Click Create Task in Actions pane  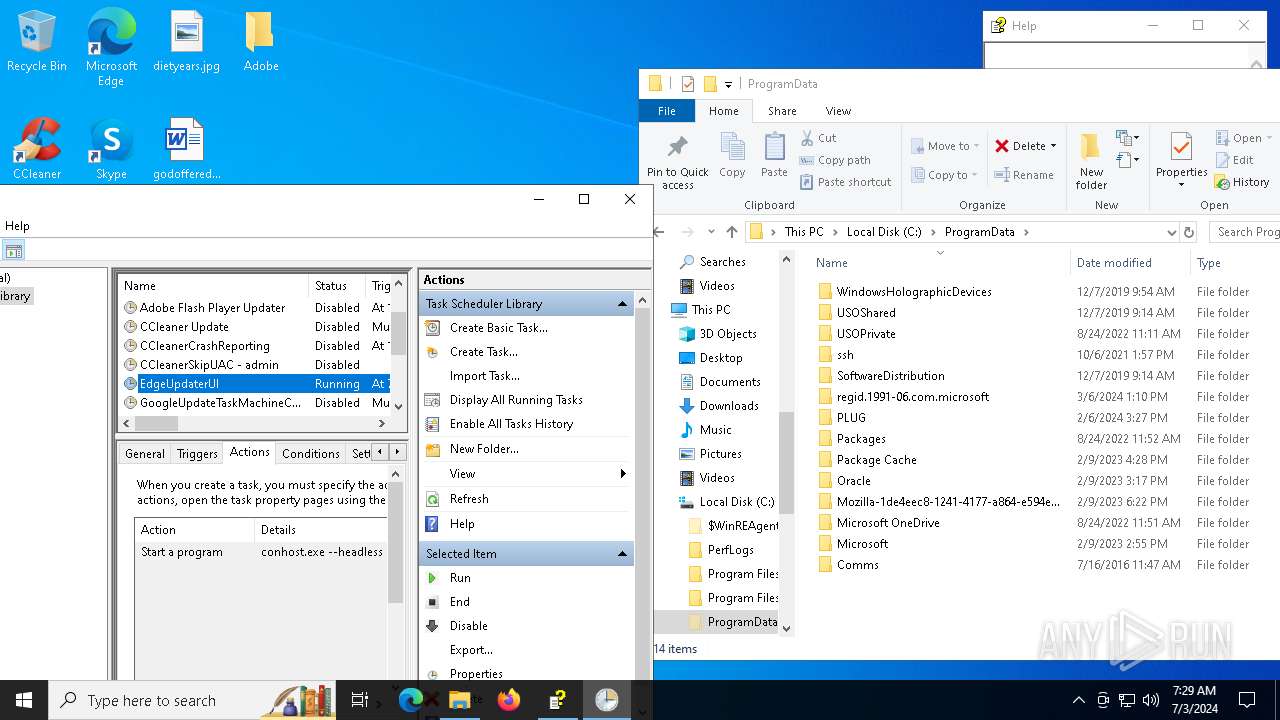483,352
